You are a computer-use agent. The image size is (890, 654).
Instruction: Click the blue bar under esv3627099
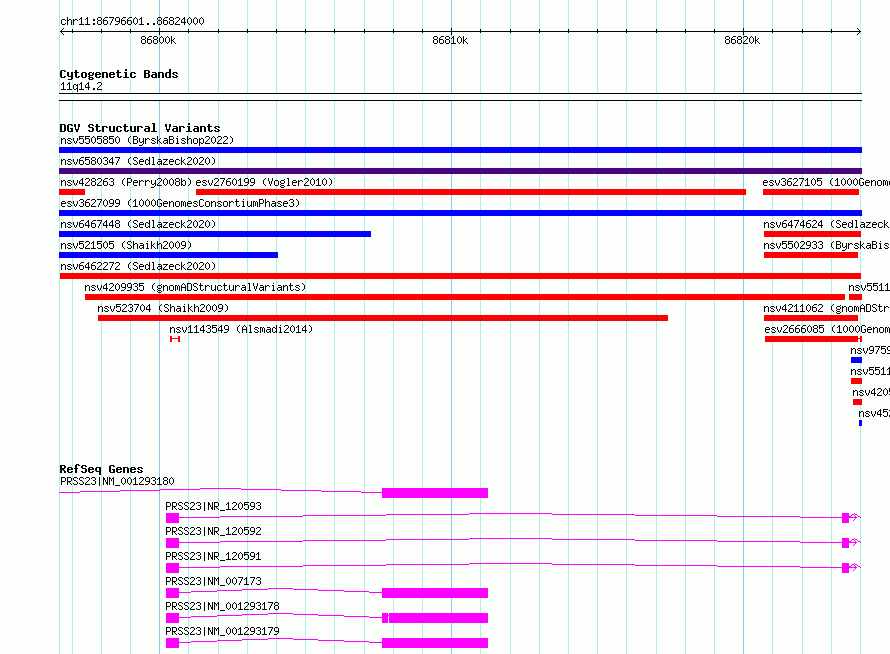click(460, 213)
